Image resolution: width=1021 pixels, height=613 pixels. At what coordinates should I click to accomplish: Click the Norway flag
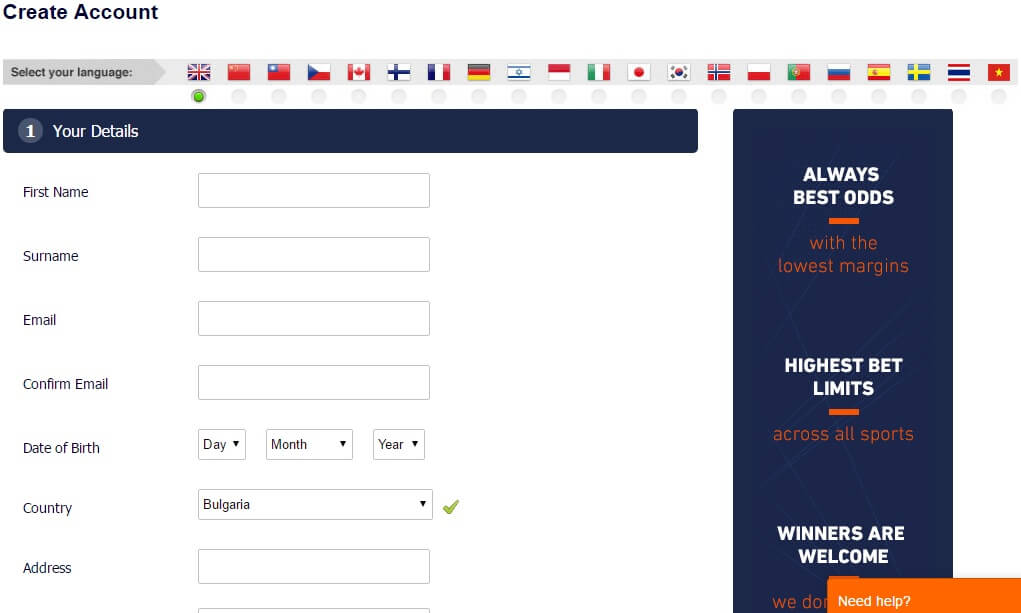pyautogui.click(x=718, y=72)
